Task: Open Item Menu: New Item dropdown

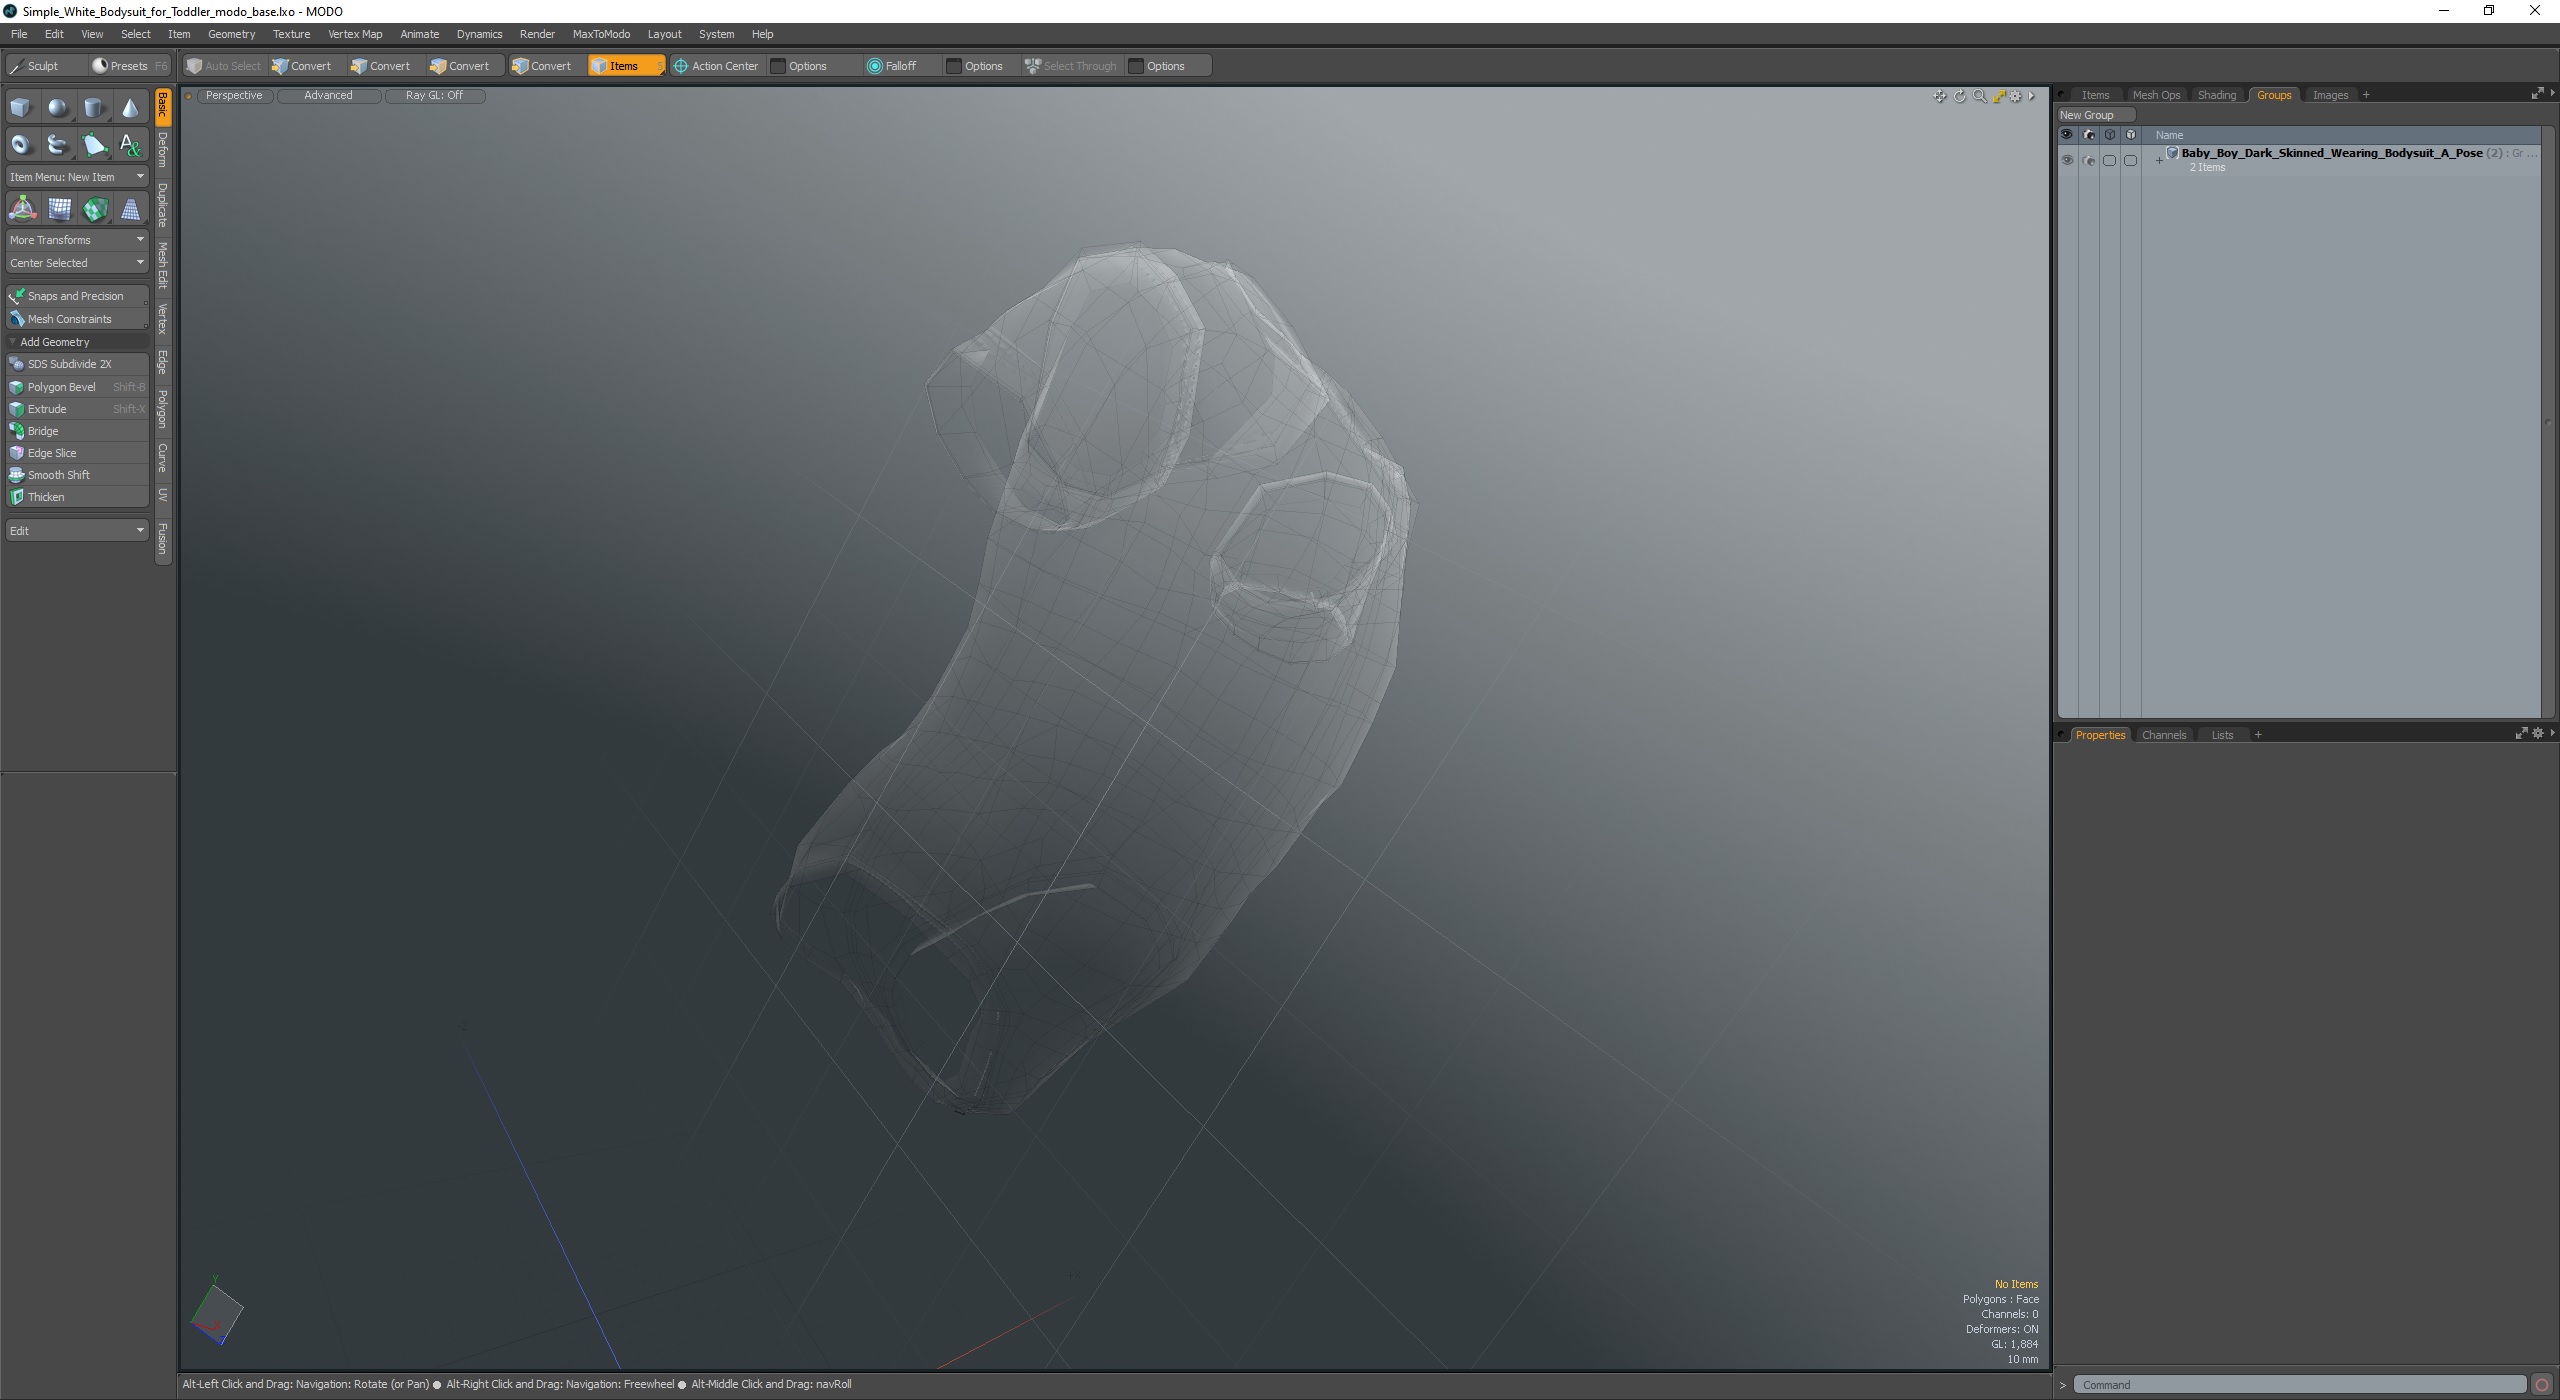Action: click(77, 177)
